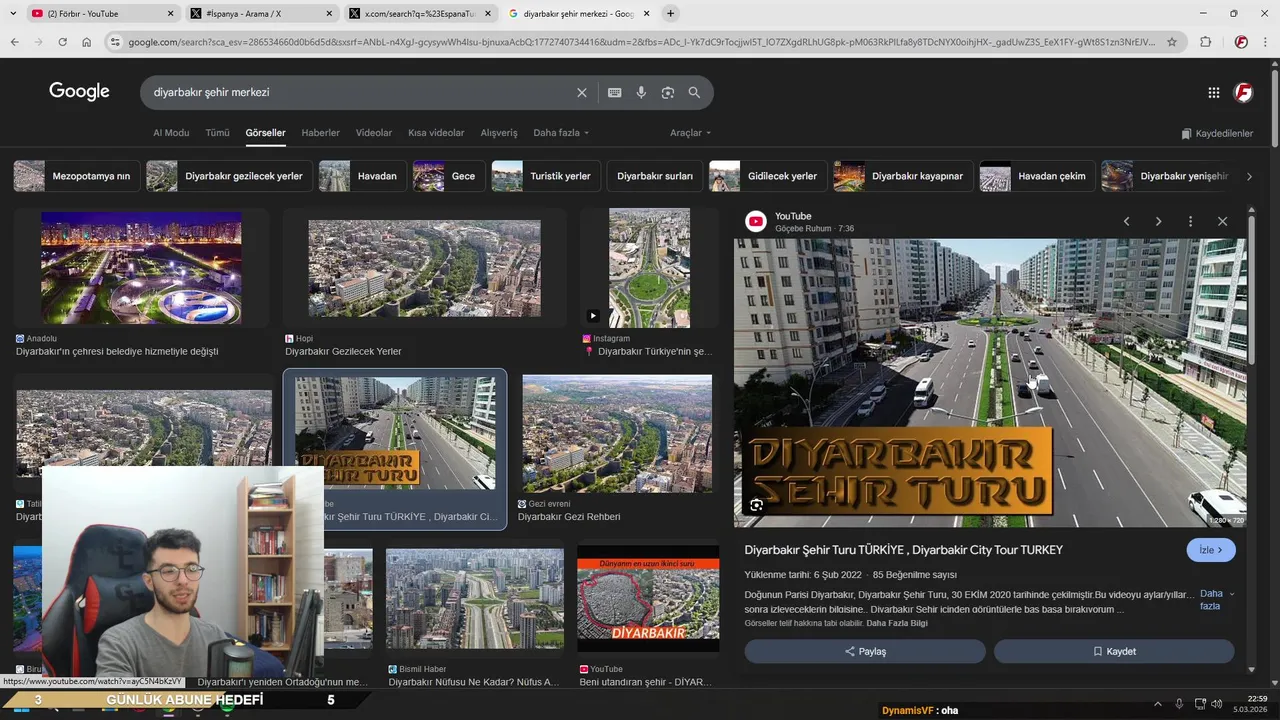Switch to Haberler tab
The height and width of the screenshot is (720, 1280).
[321, 133]
